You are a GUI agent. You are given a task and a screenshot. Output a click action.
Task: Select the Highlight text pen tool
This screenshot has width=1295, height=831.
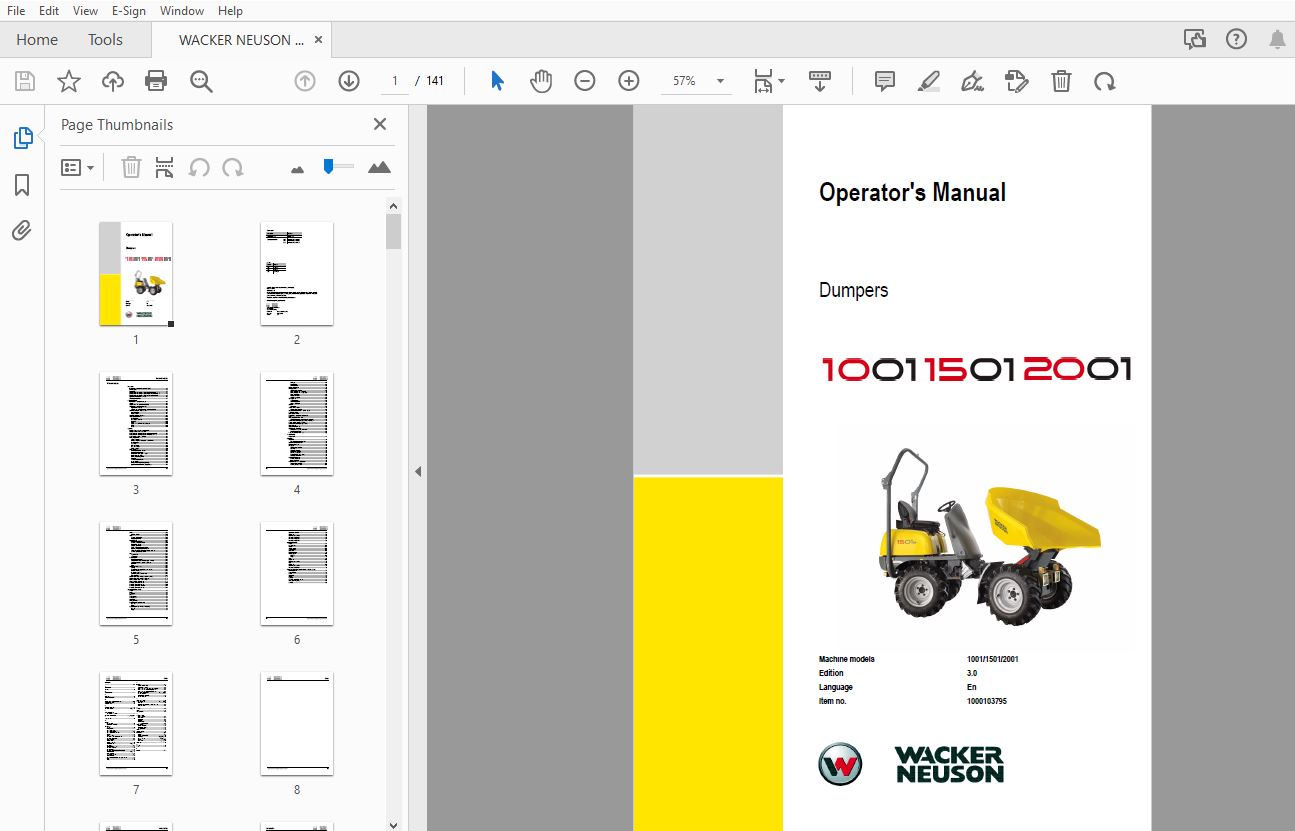click(x=929, y=81)
